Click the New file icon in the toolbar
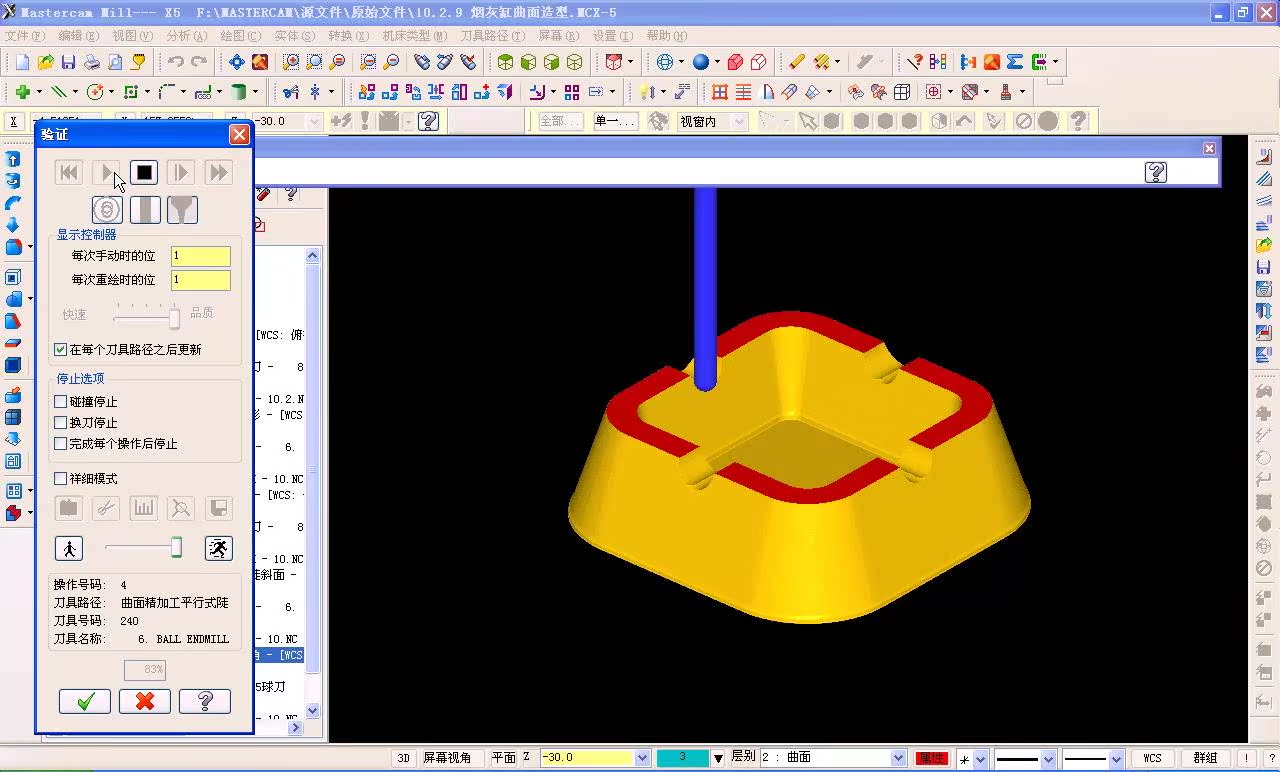The height and width of the screenshot is (772, 1280). (22, 62)
